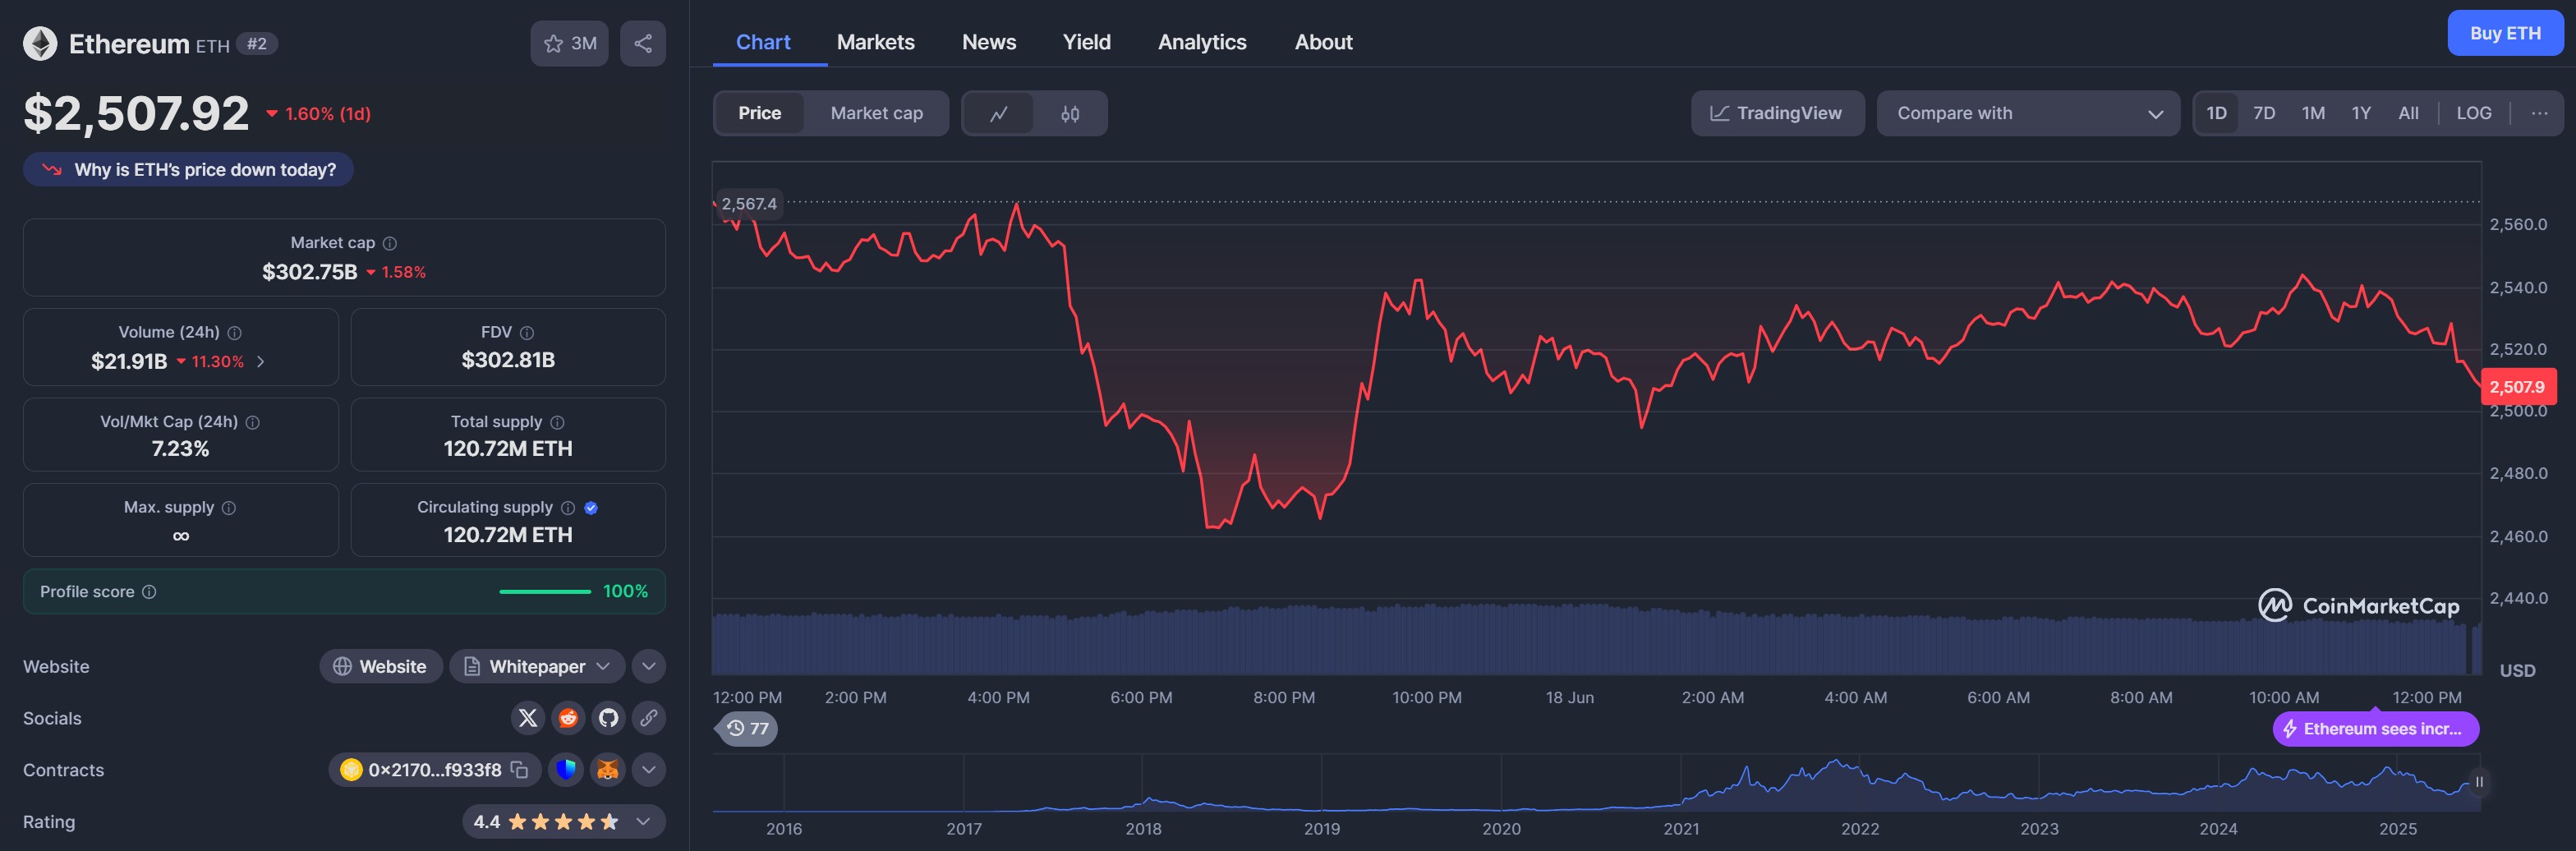Click Vol/Mkt Cap (24h) info icon
This screenshot has width=2576, height=851.
(x=253, y=422)
